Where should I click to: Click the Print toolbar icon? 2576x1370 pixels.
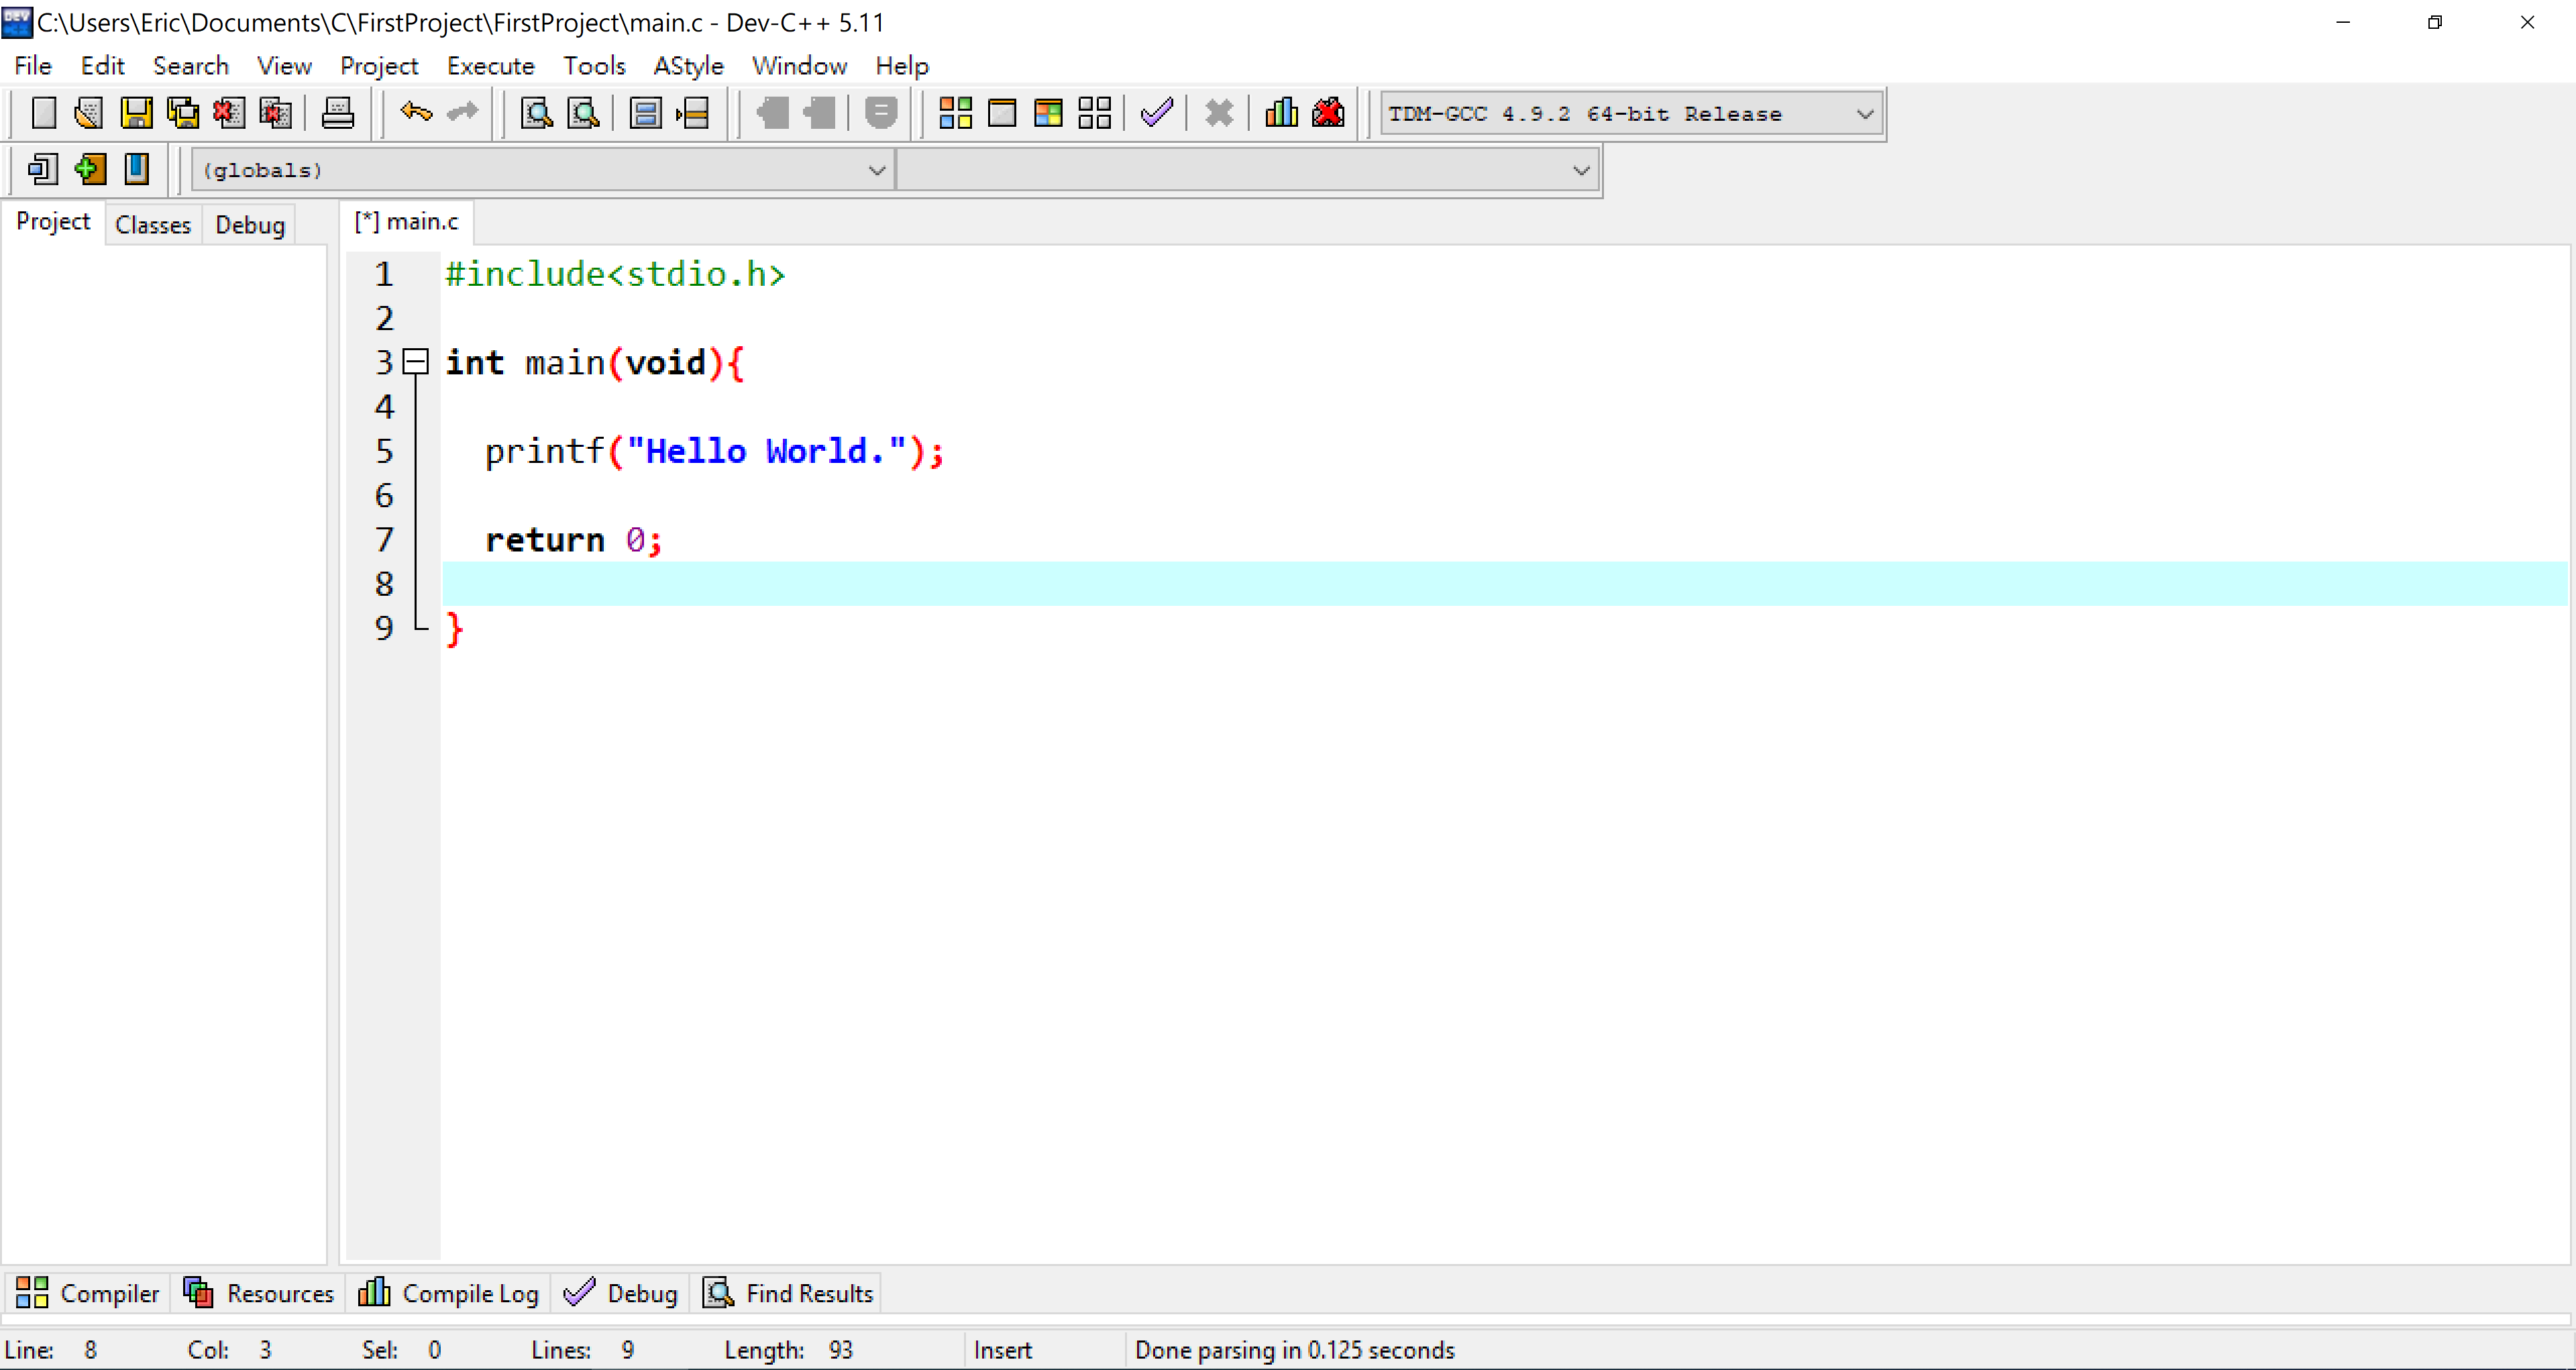pos(338,113)
